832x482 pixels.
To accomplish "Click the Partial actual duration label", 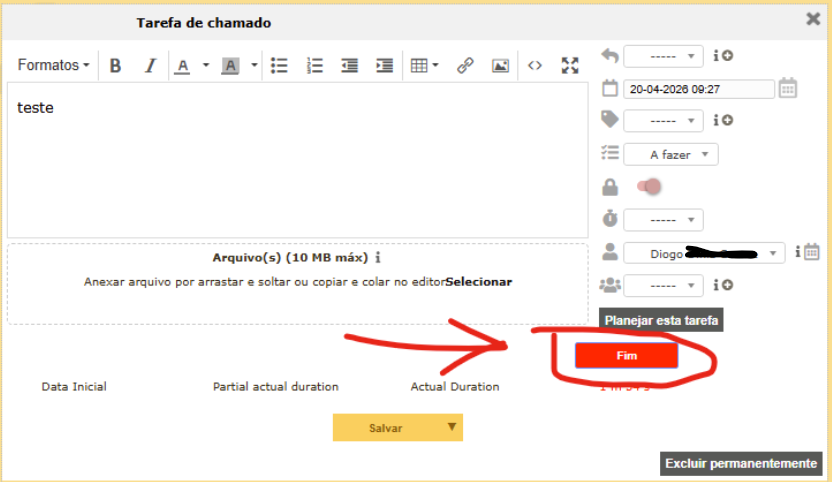I will (275, 386).
